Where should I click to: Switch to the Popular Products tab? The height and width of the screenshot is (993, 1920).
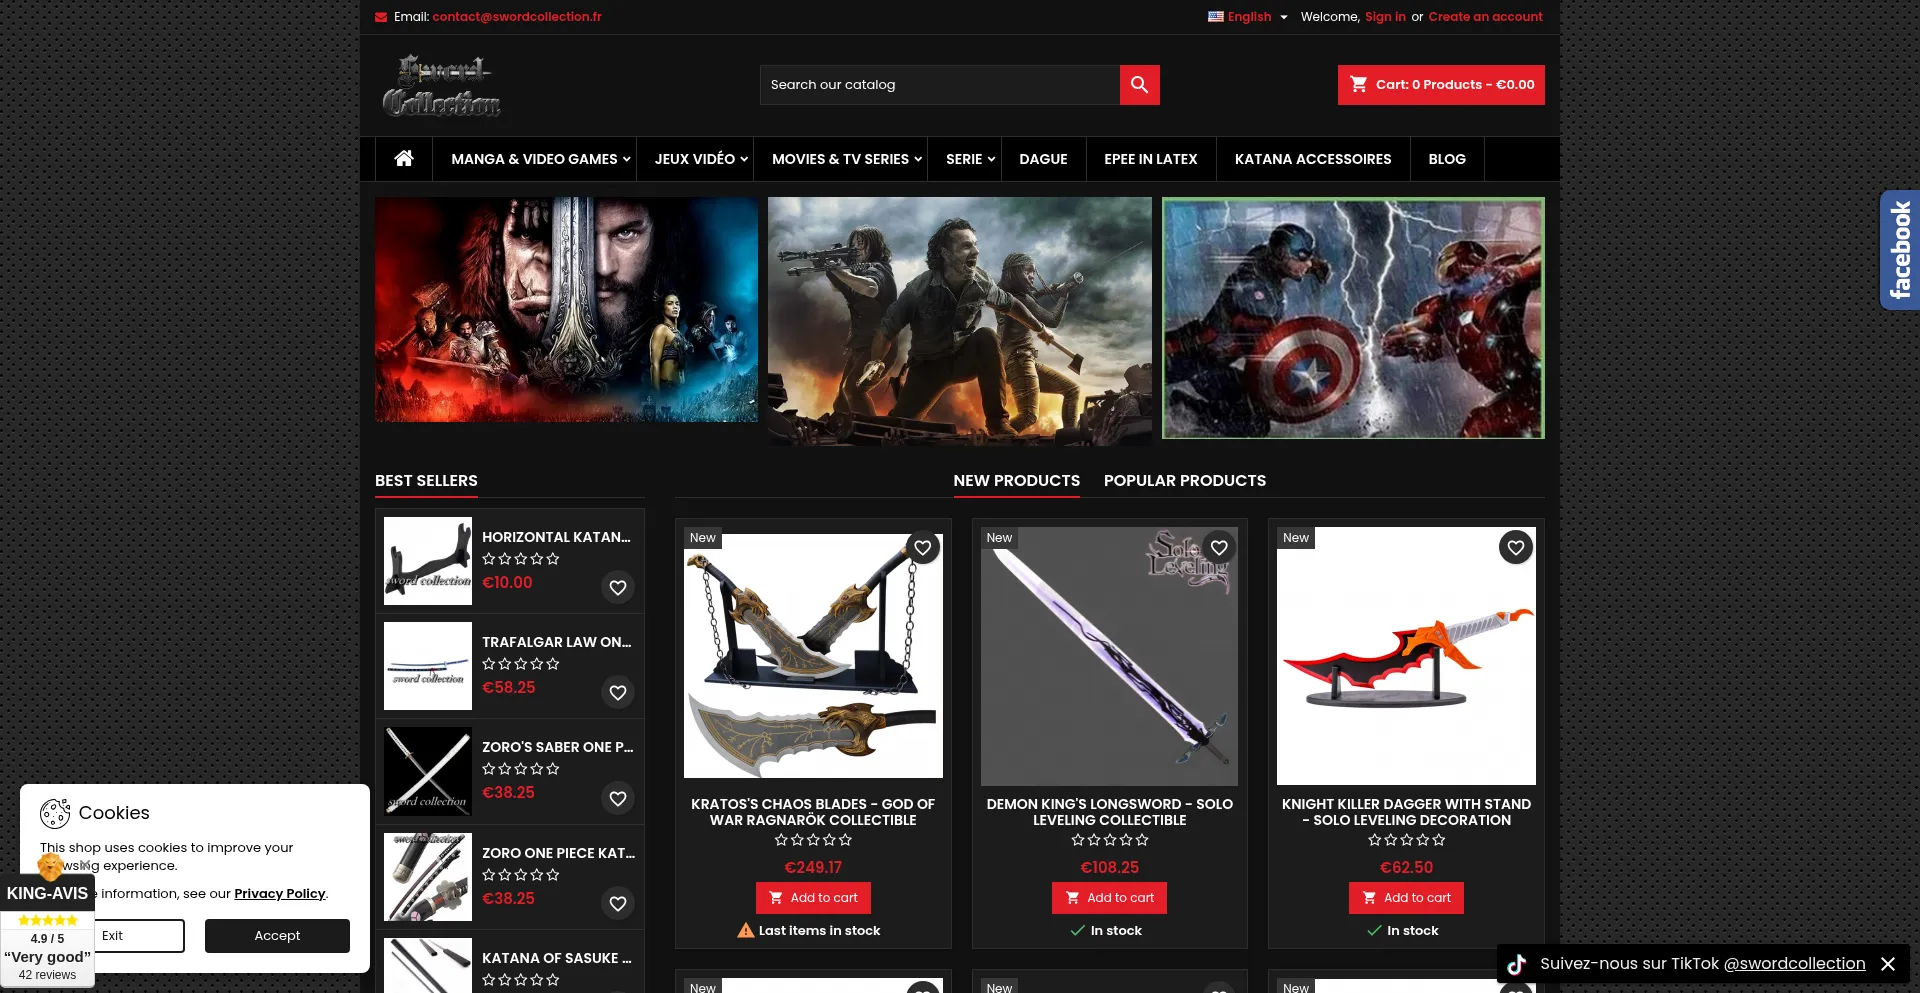(1184, 481)
